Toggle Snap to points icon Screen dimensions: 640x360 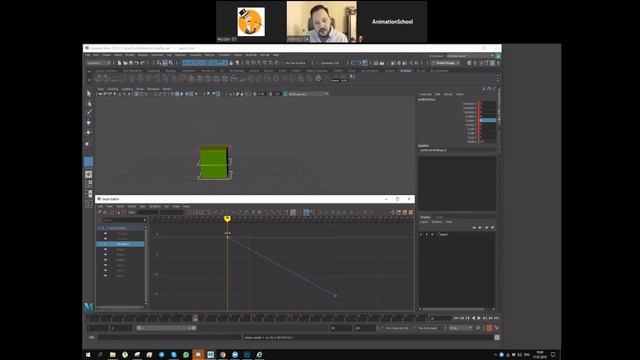point(259,63)
